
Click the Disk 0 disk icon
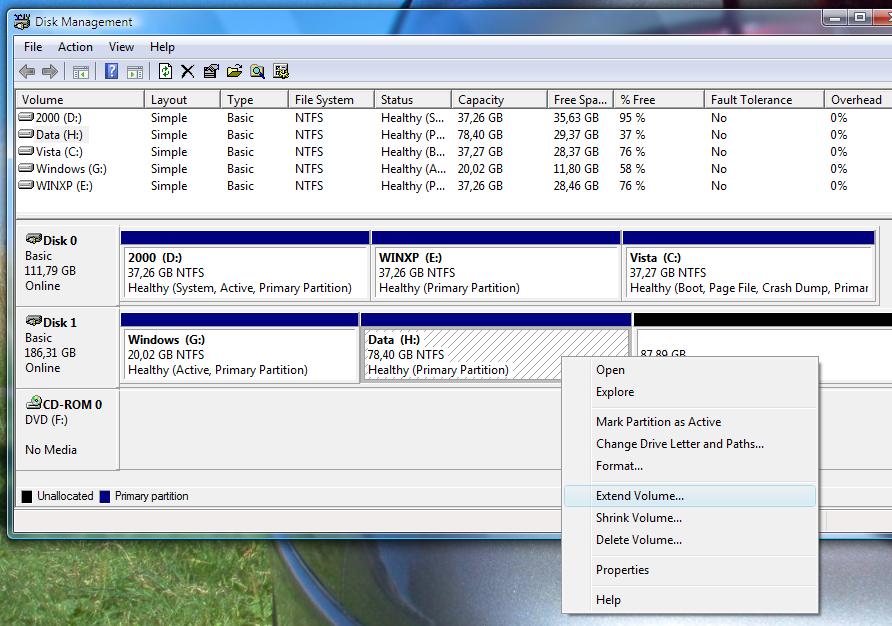coord(34,239)
